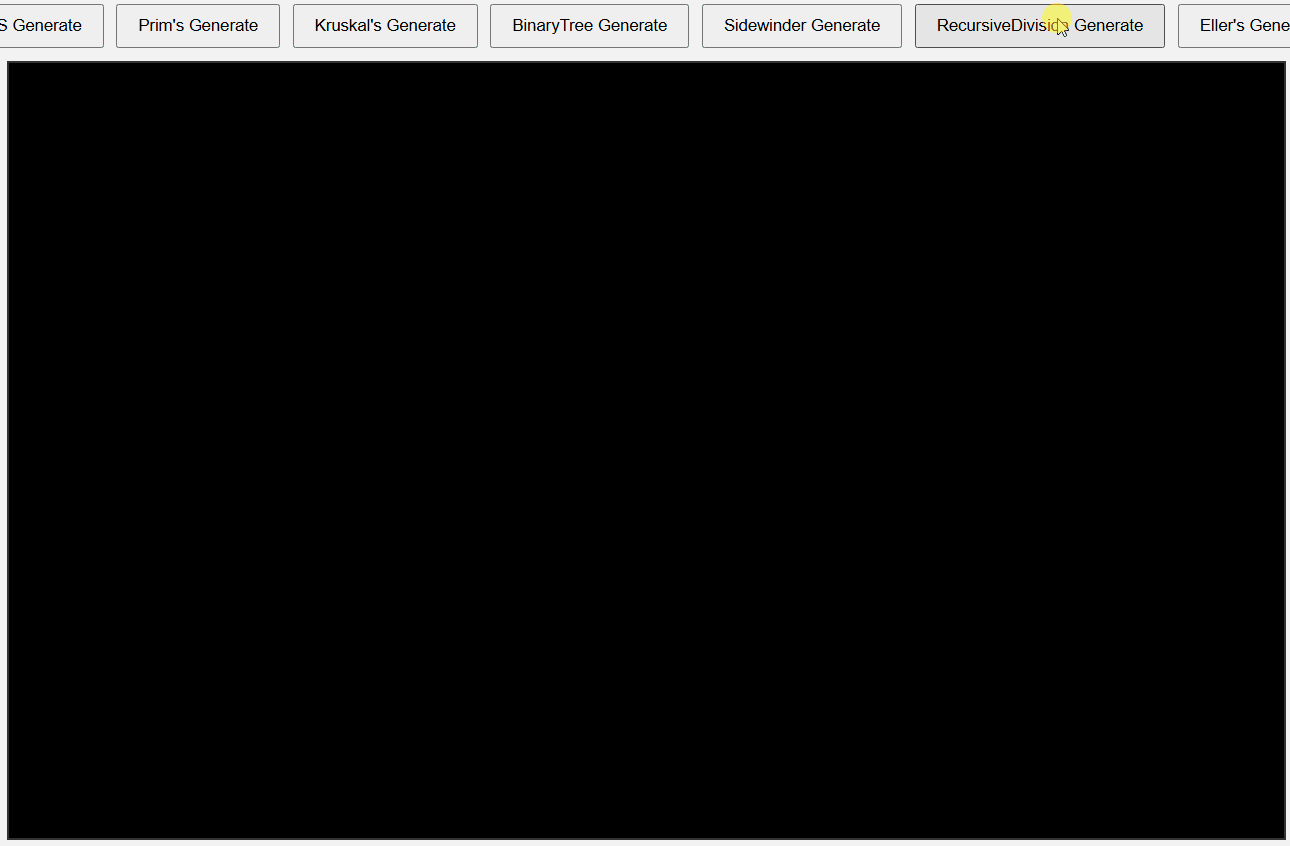Launch RecursiveDivision Generate
Image resolution: width=1290 pixels, height=846 pixels.
(1040, 26)
